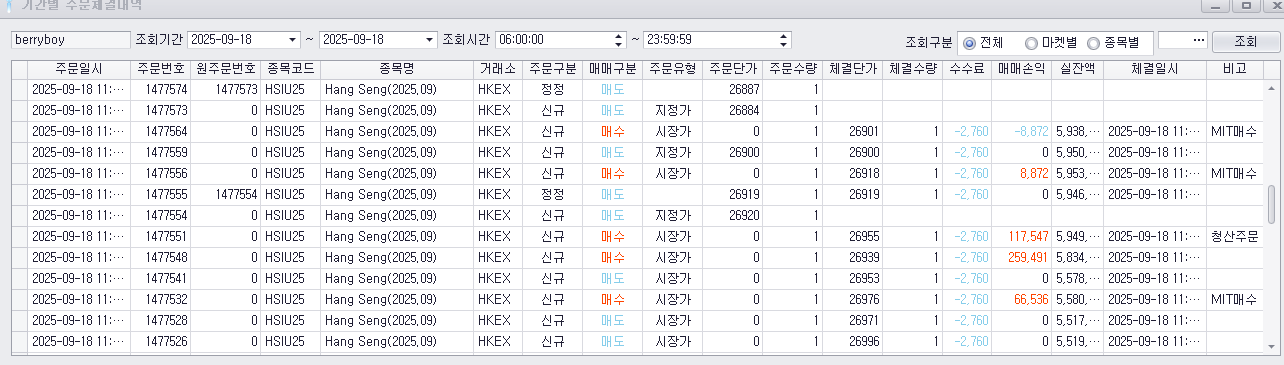Screen dimensions: 1284x365
Task: Click the fill price 26939 cell
Action: 853,257
